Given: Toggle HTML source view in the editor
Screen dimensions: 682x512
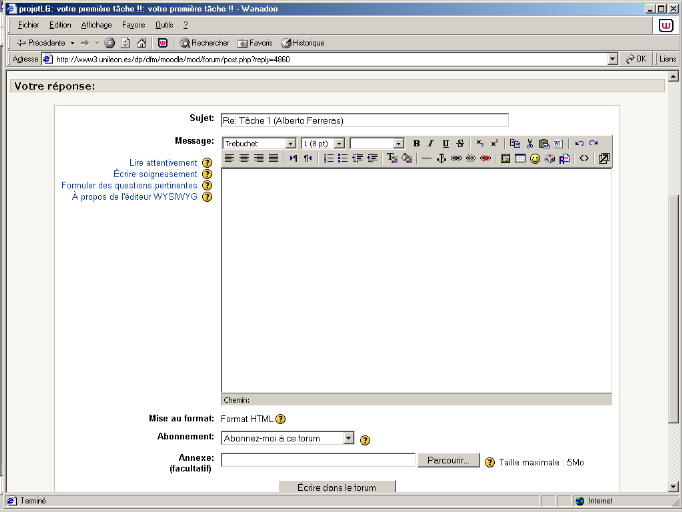Looking at the screenshot, I should pos(585,158).
